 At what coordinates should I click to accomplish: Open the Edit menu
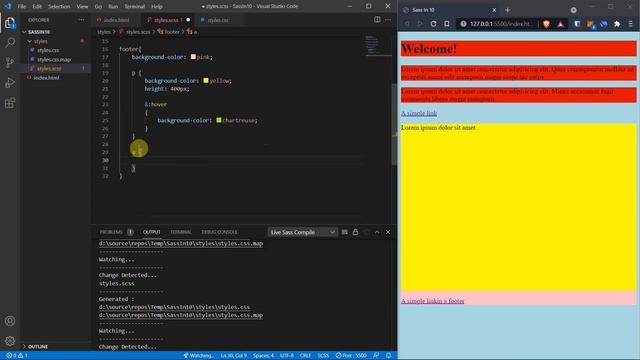(37, 7)
